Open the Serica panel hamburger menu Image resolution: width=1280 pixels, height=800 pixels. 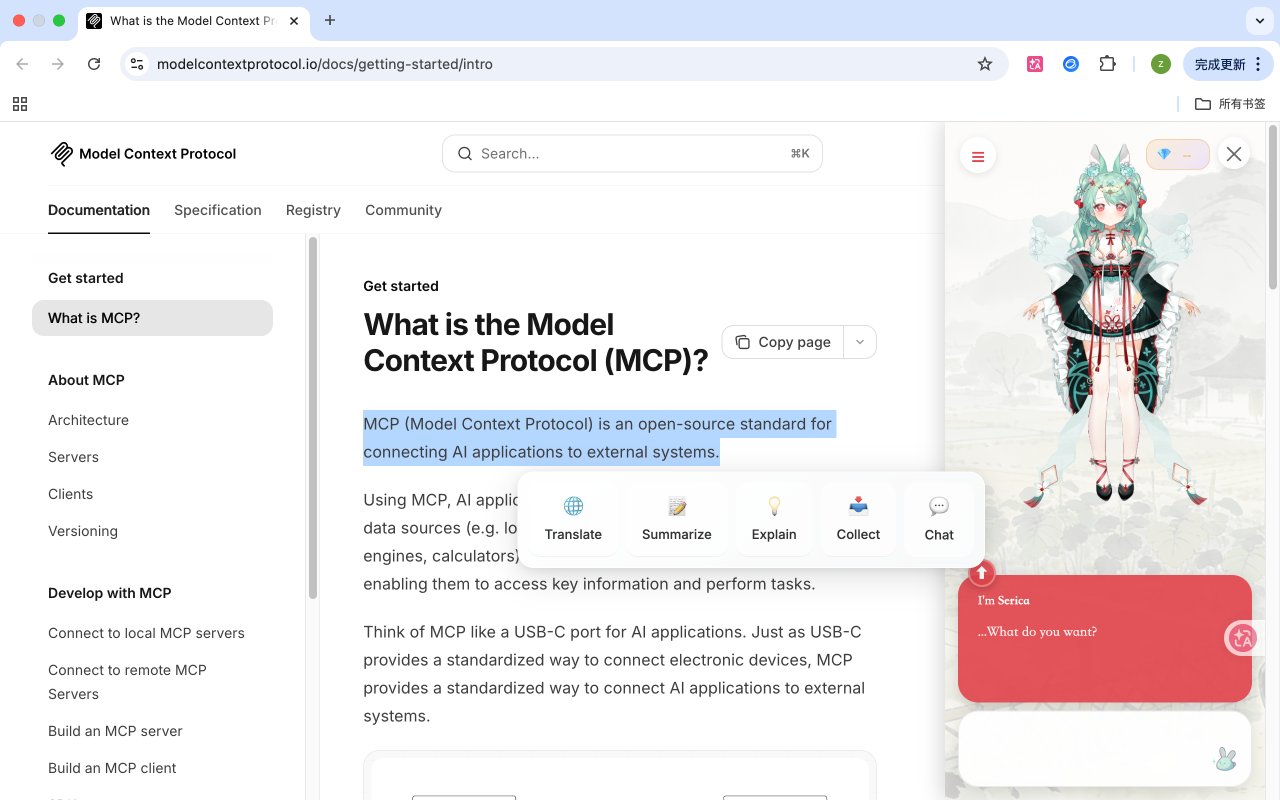point(978,156)
